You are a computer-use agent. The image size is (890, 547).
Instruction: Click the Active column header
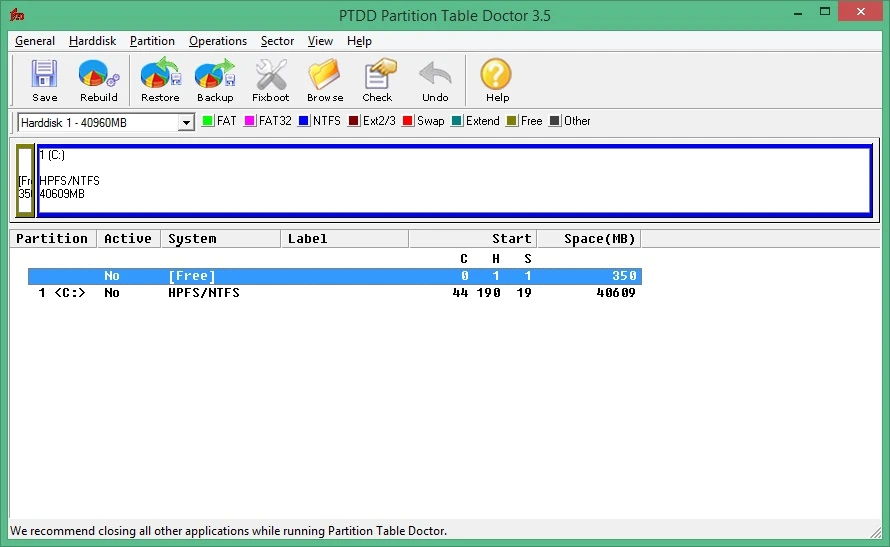(x=128, y=239)
